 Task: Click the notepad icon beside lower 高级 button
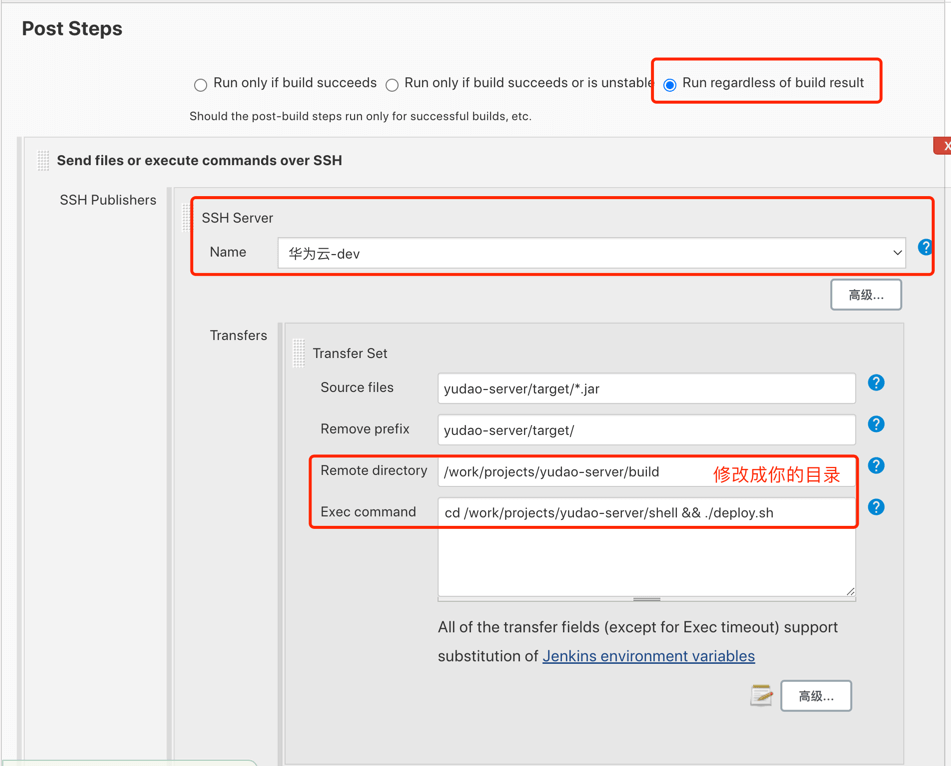pyautogui.click(x=761, y=696)
